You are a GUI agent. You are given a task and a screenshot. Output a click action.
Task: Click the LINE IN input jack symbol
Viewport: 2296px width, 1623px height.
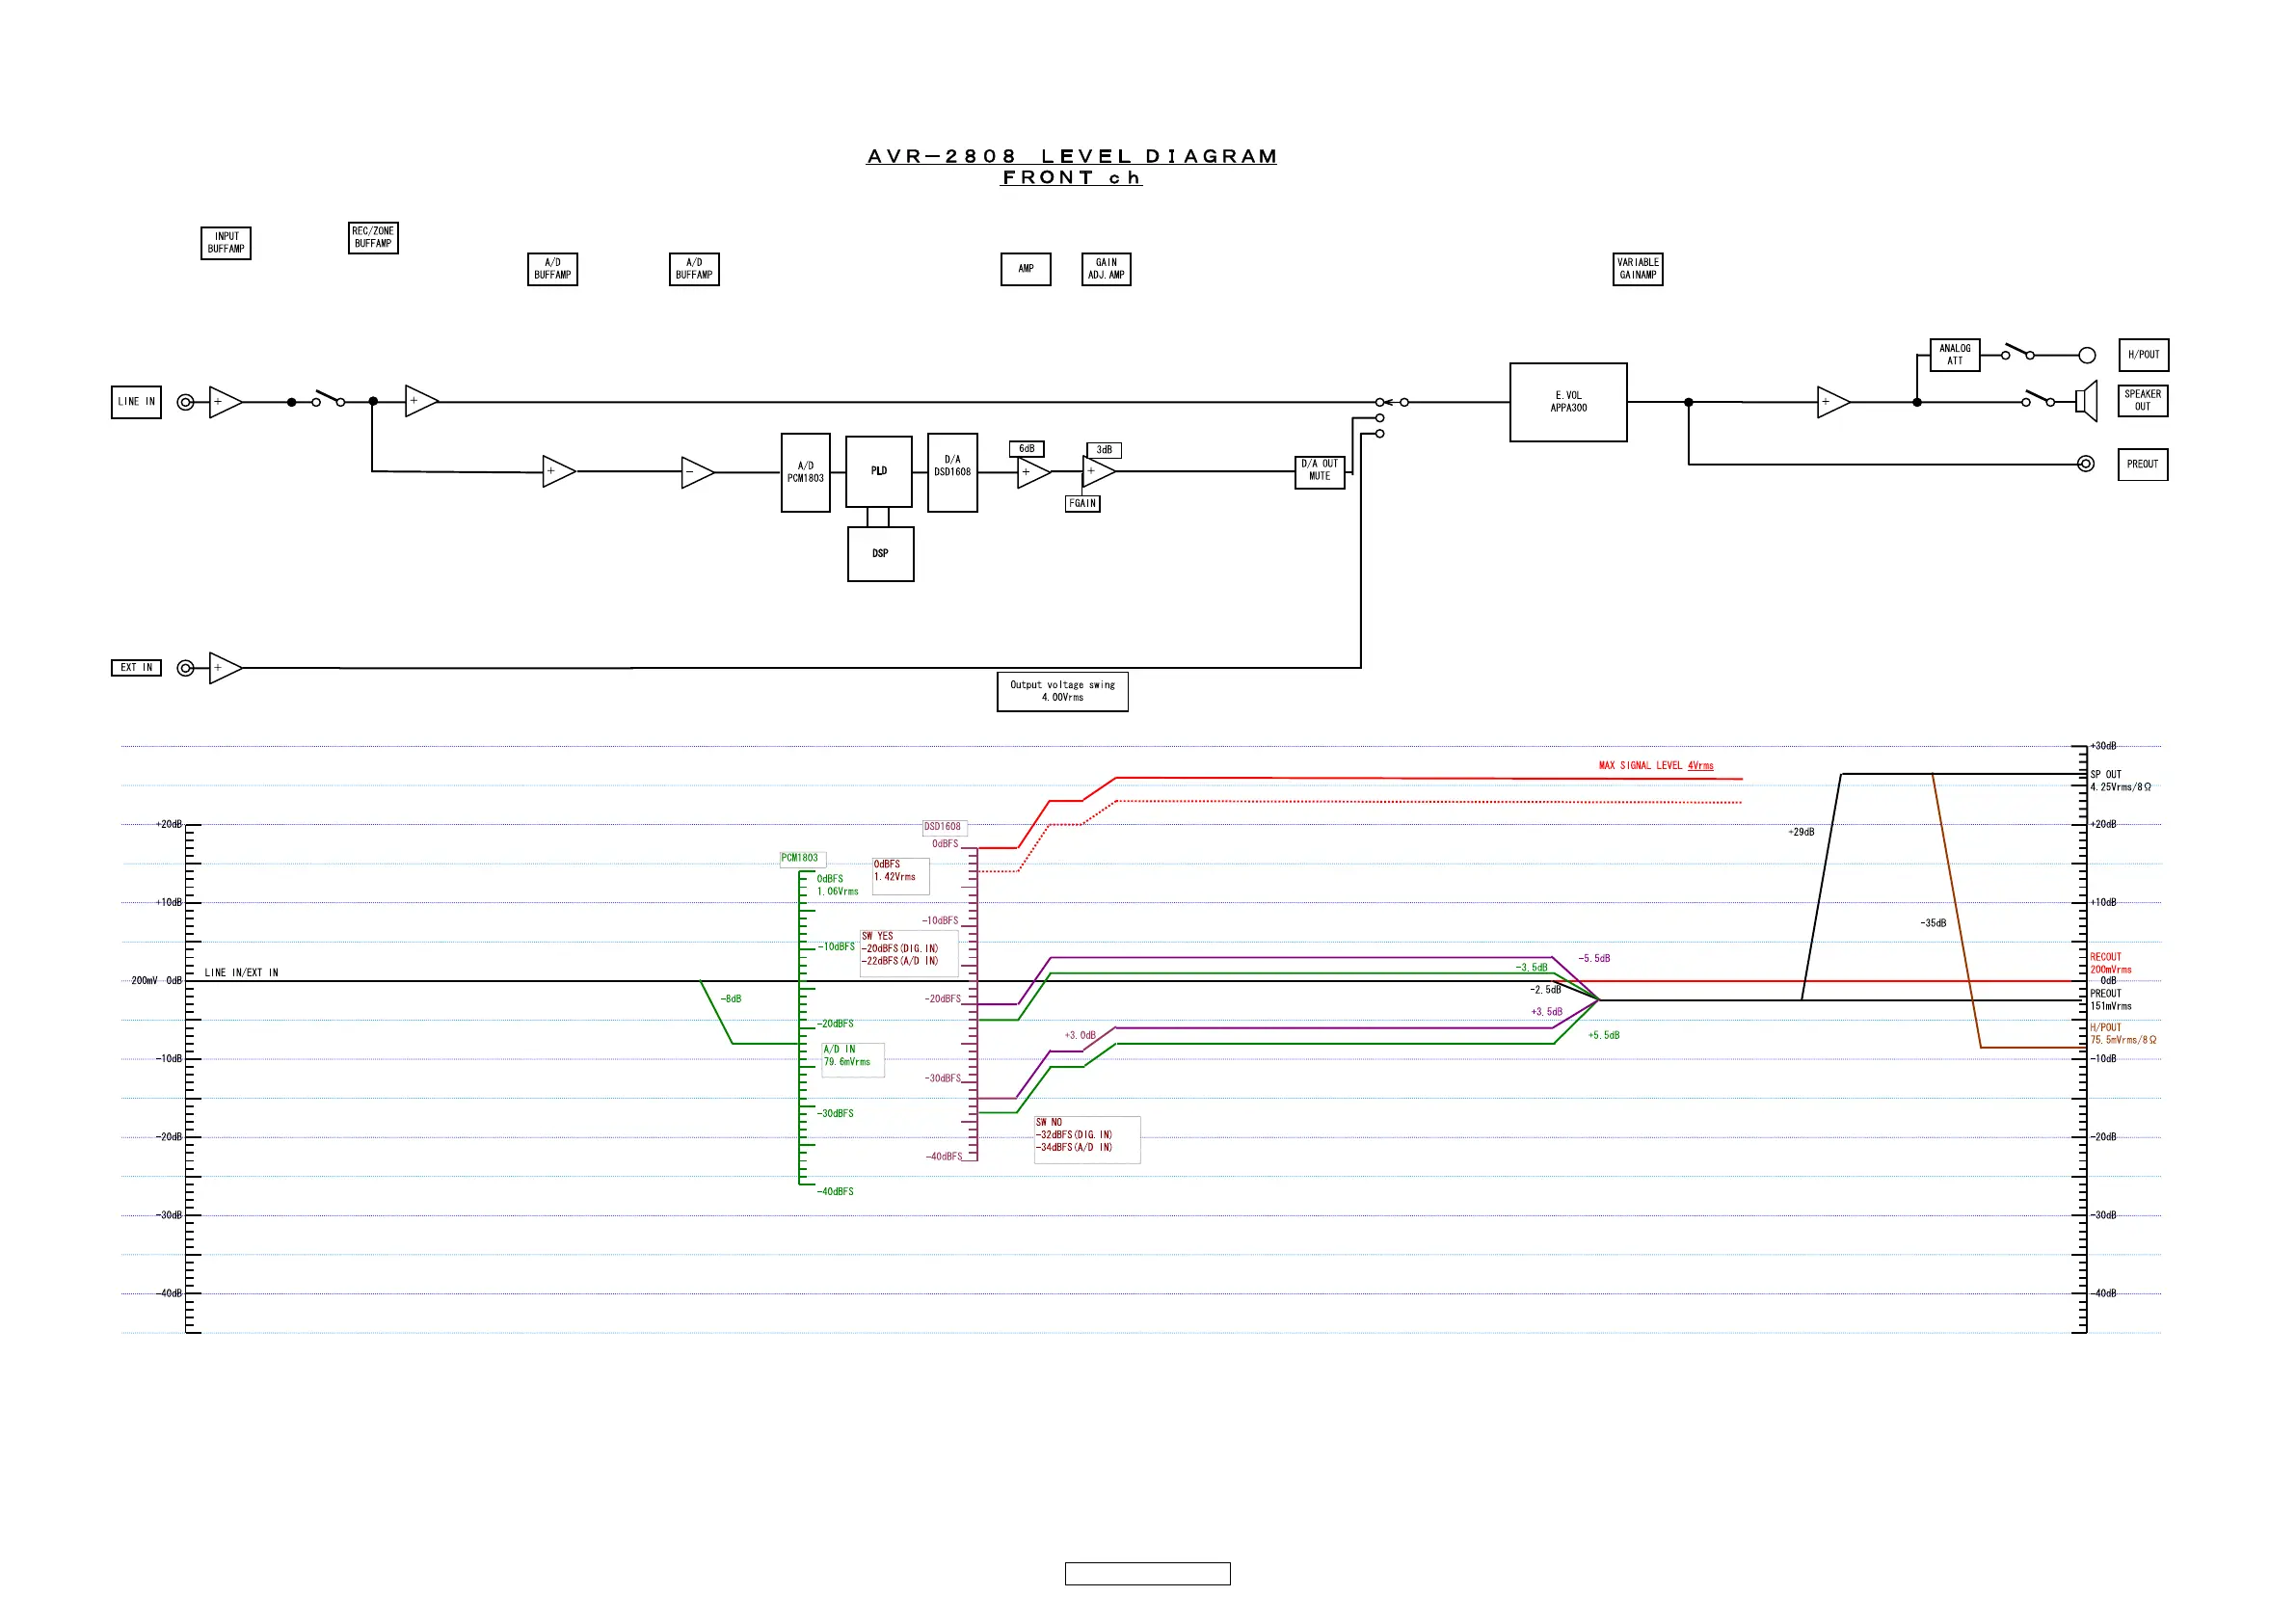(186, 402)
